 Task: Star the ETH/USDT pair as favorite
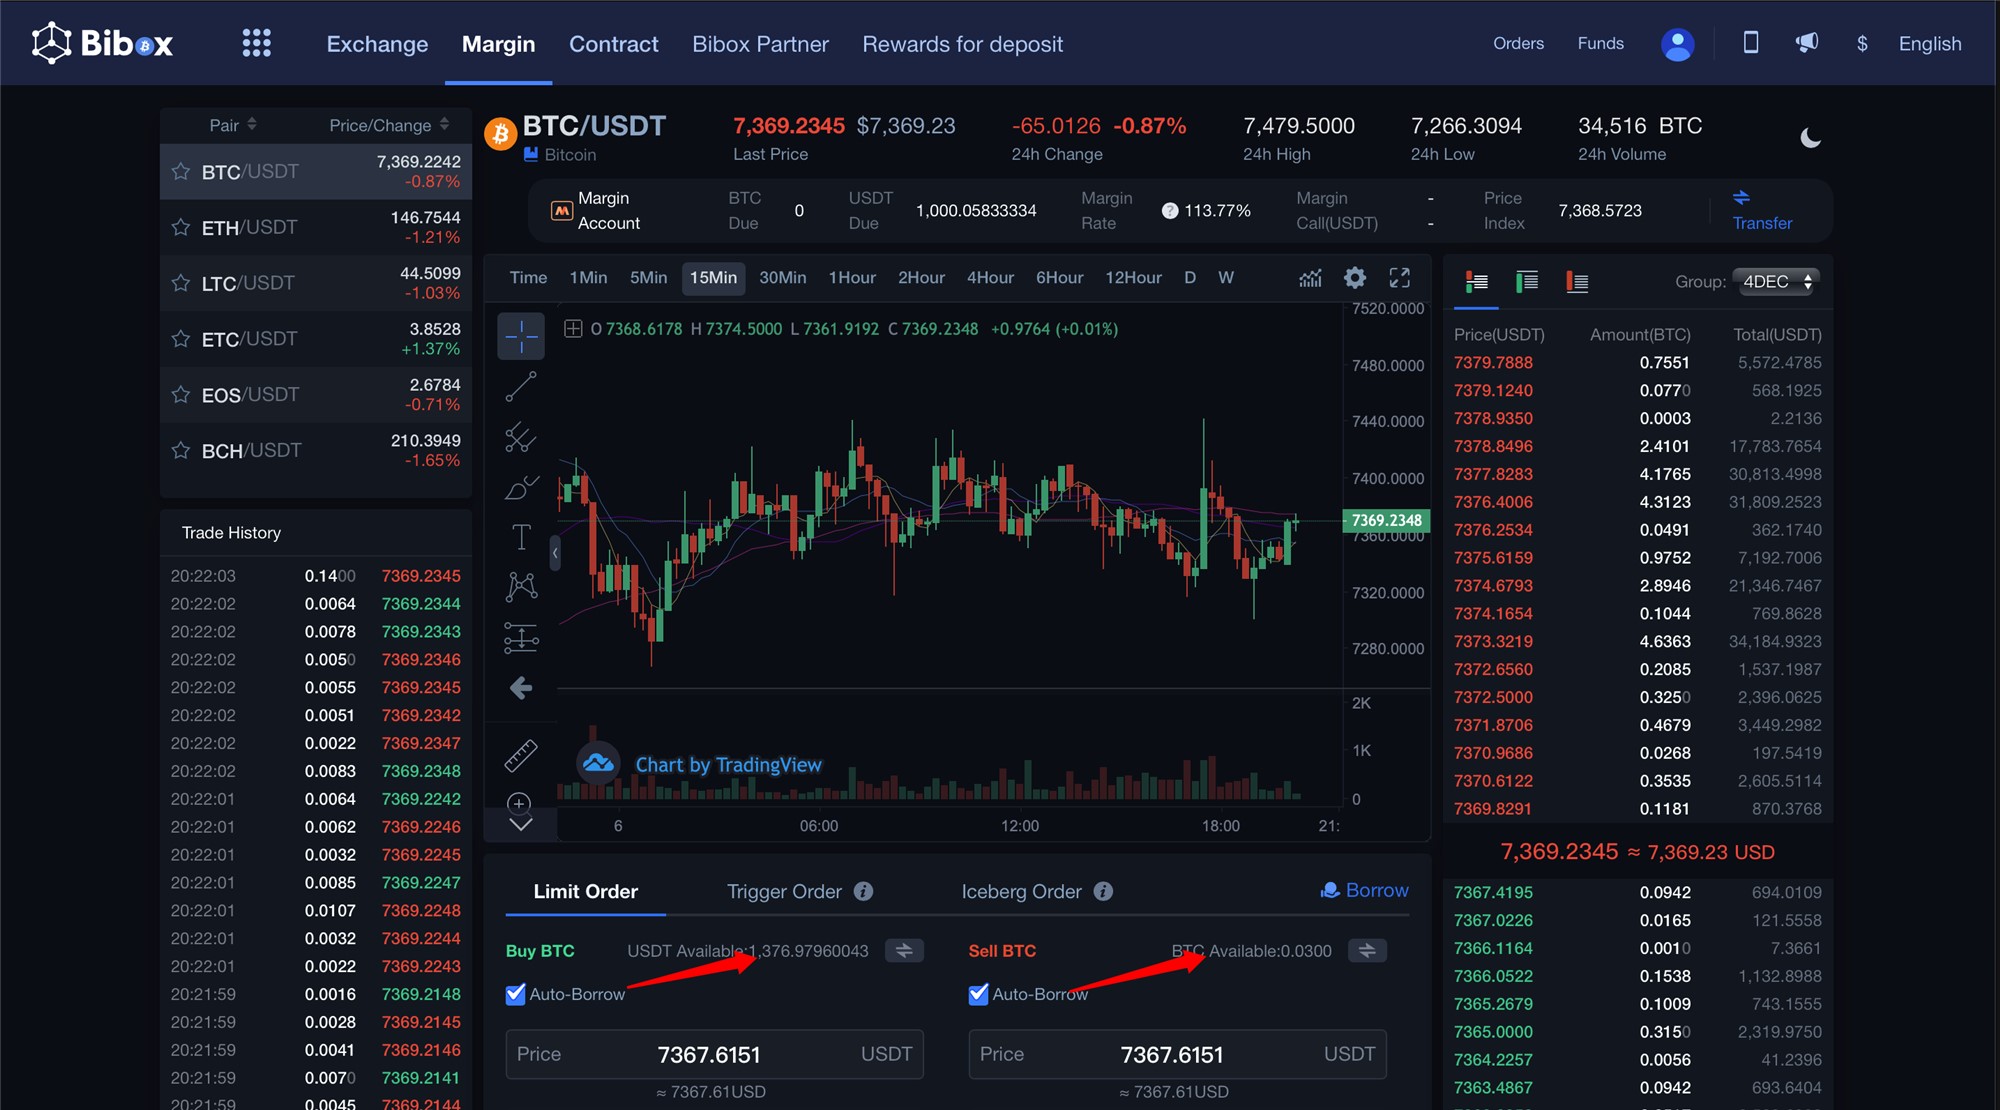[x=181, y=227]
